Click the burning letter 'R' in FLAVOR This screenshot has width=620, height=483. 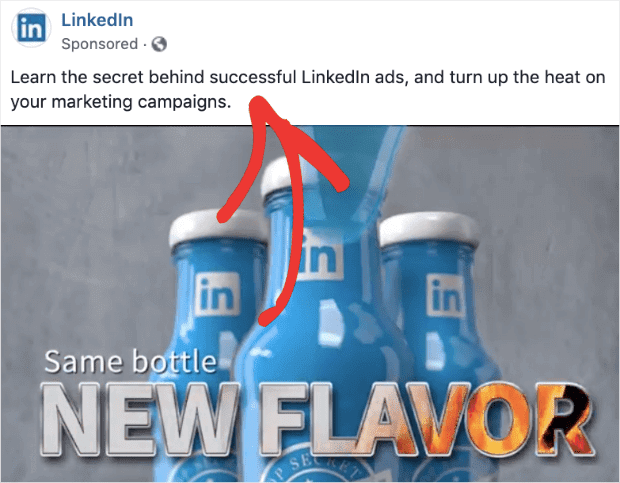(567, 420)
